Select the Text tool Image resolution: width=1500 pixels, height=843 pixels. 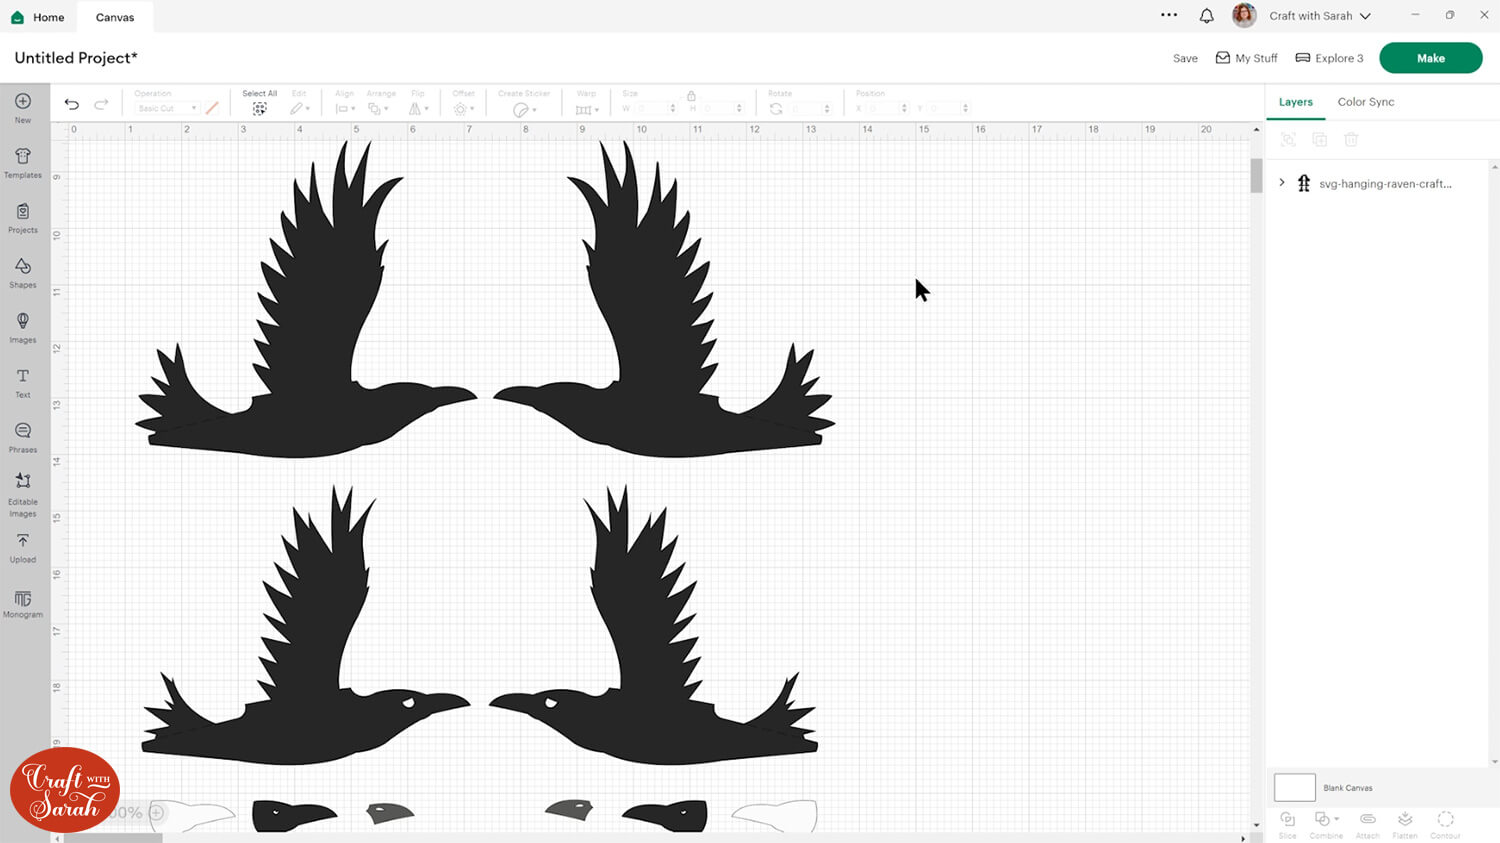click(x=22, y=382)
